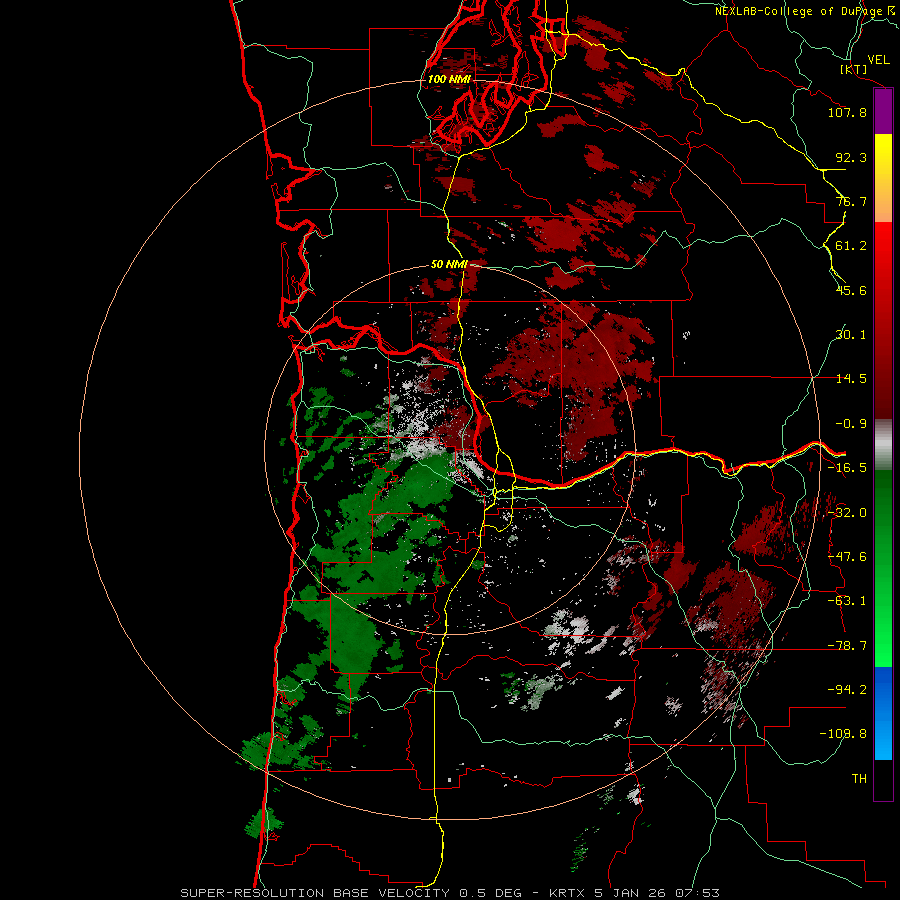Click the 50 NMI range ring label
The height and width of the screenshot is (900, 900).
pyautogui.click(x=449, y=265)
